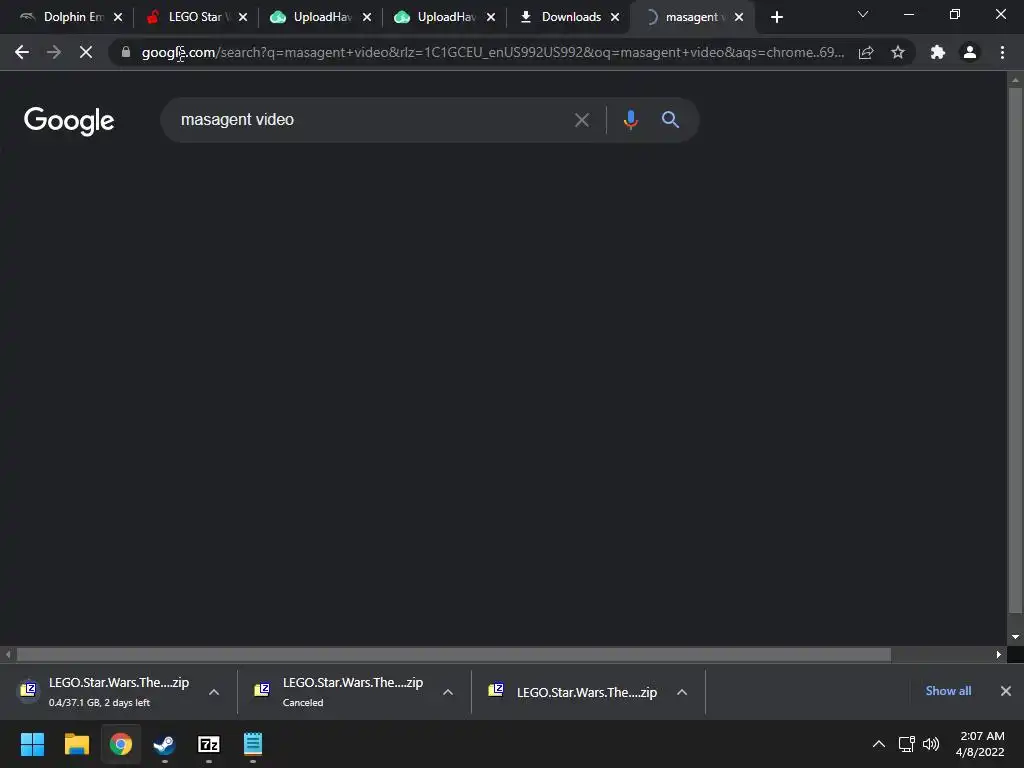The height and width of the screenshot is (768, 1024).
Task: Click the forward navigation arrow
Action: pyautogui.click(x=54, y=52)
